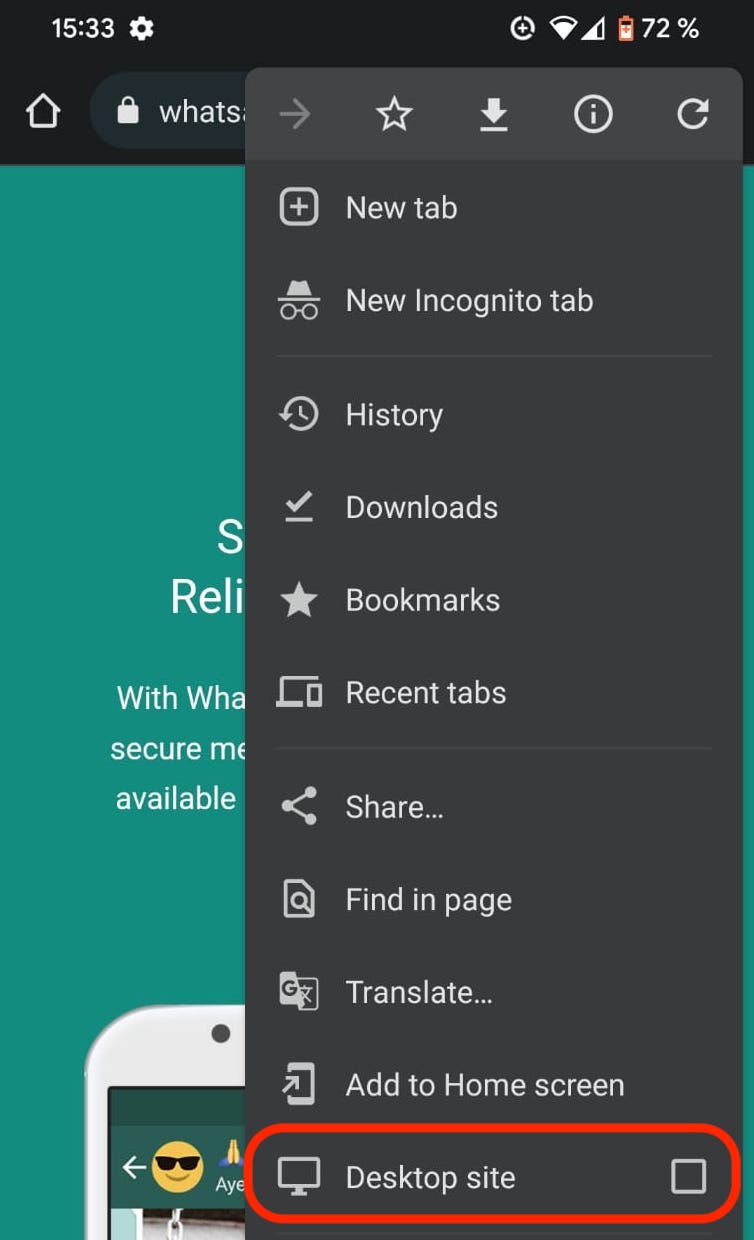The height and width of the screenshot is (1240, 754).
Task: Choose Translate from the menu
Action: coord(419,992)
